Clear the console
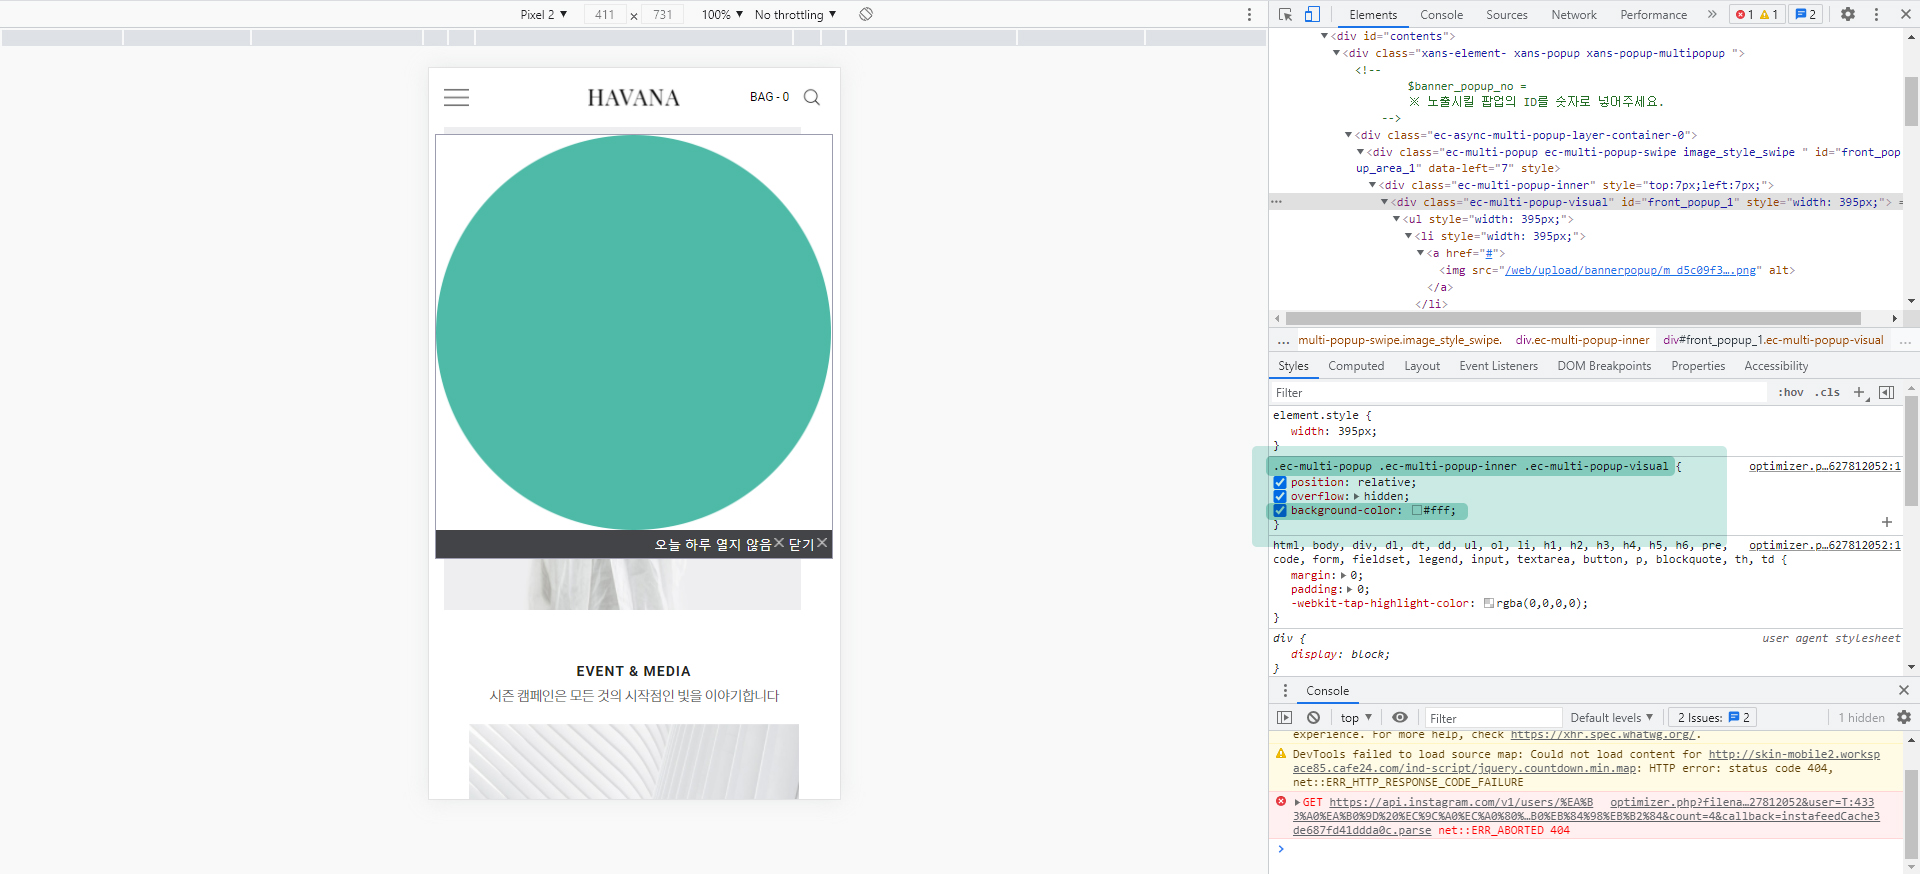The image size is (1920, 874). [1314, 718]
